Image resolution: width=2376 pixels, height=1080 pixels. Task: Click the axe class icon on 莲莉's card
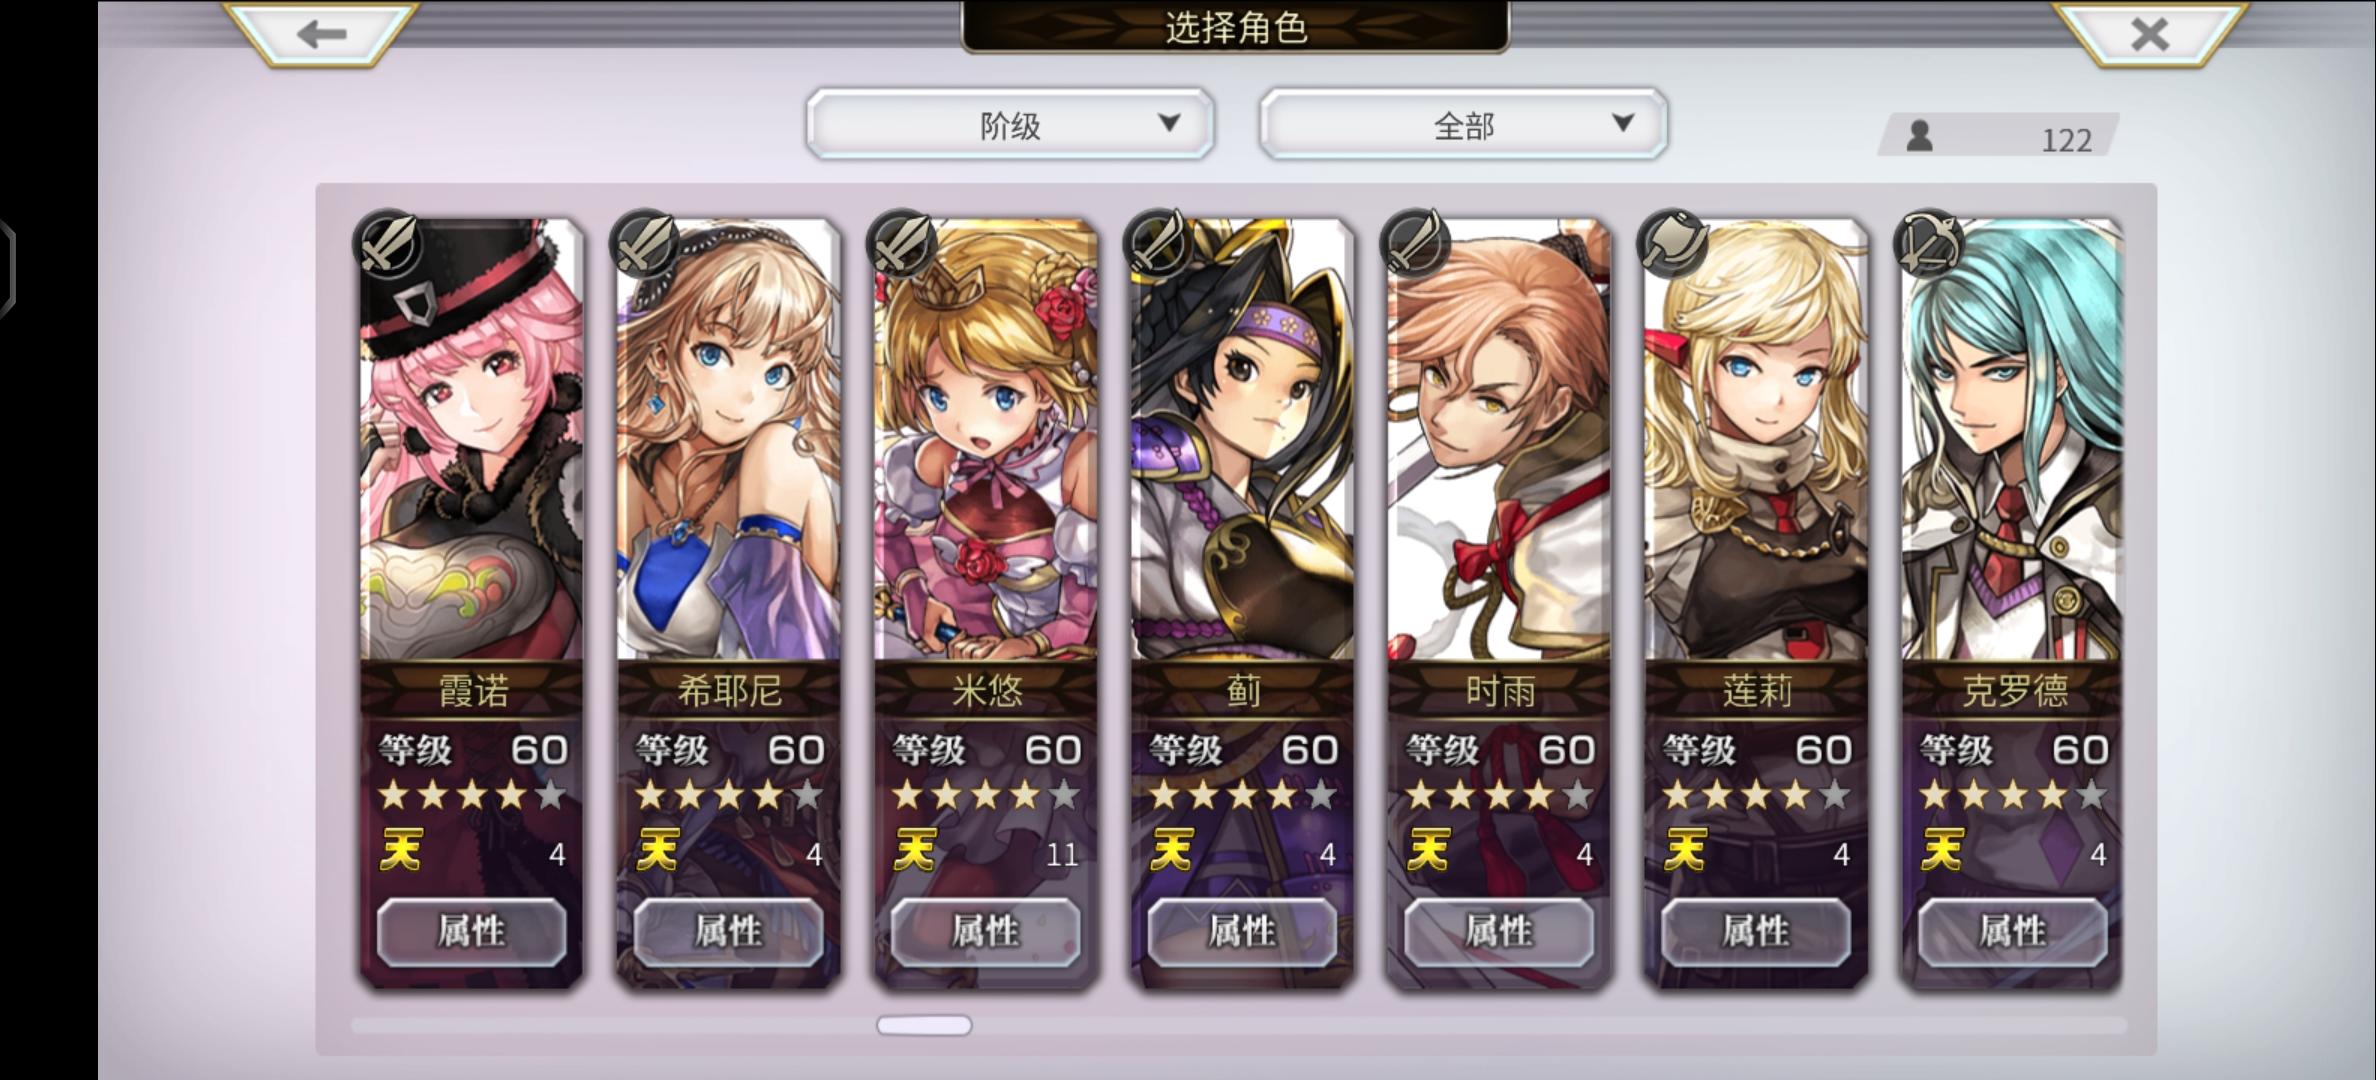1672,243
